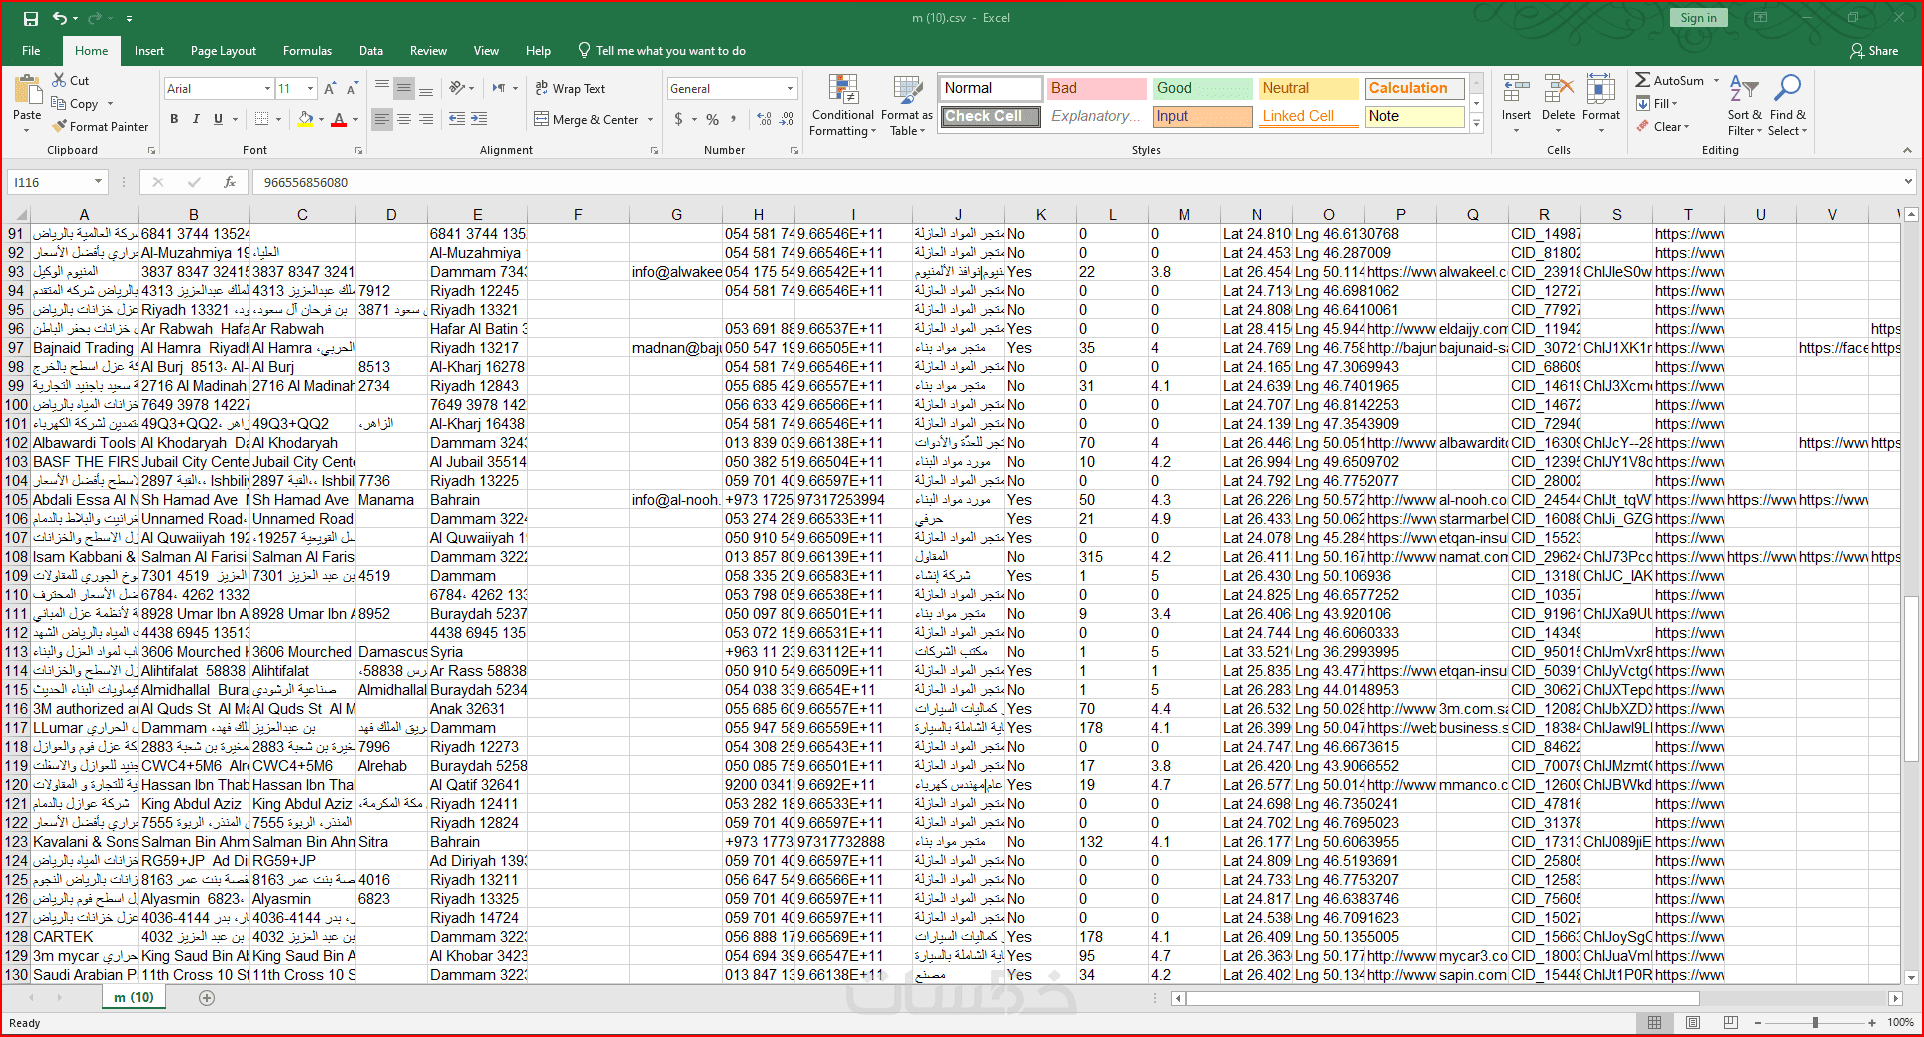
Task: Click the AutoSum sigma icon
Action: click(x=1643, y=80)
